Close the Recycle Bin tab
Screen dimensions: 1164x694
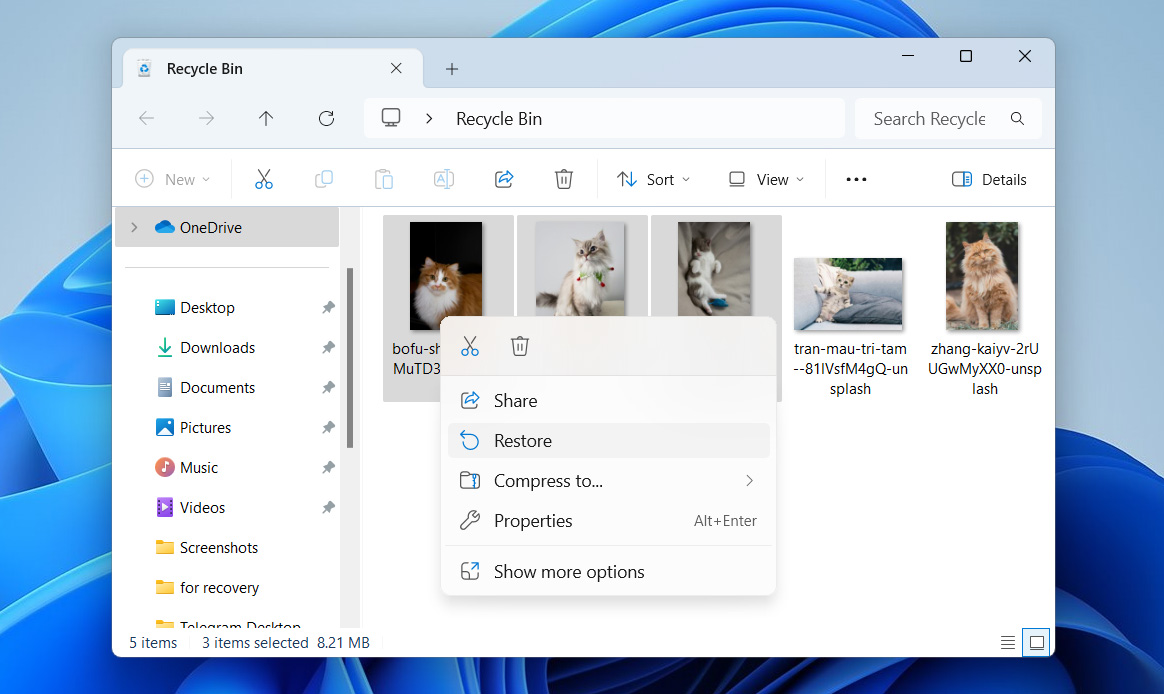(396, 68)
